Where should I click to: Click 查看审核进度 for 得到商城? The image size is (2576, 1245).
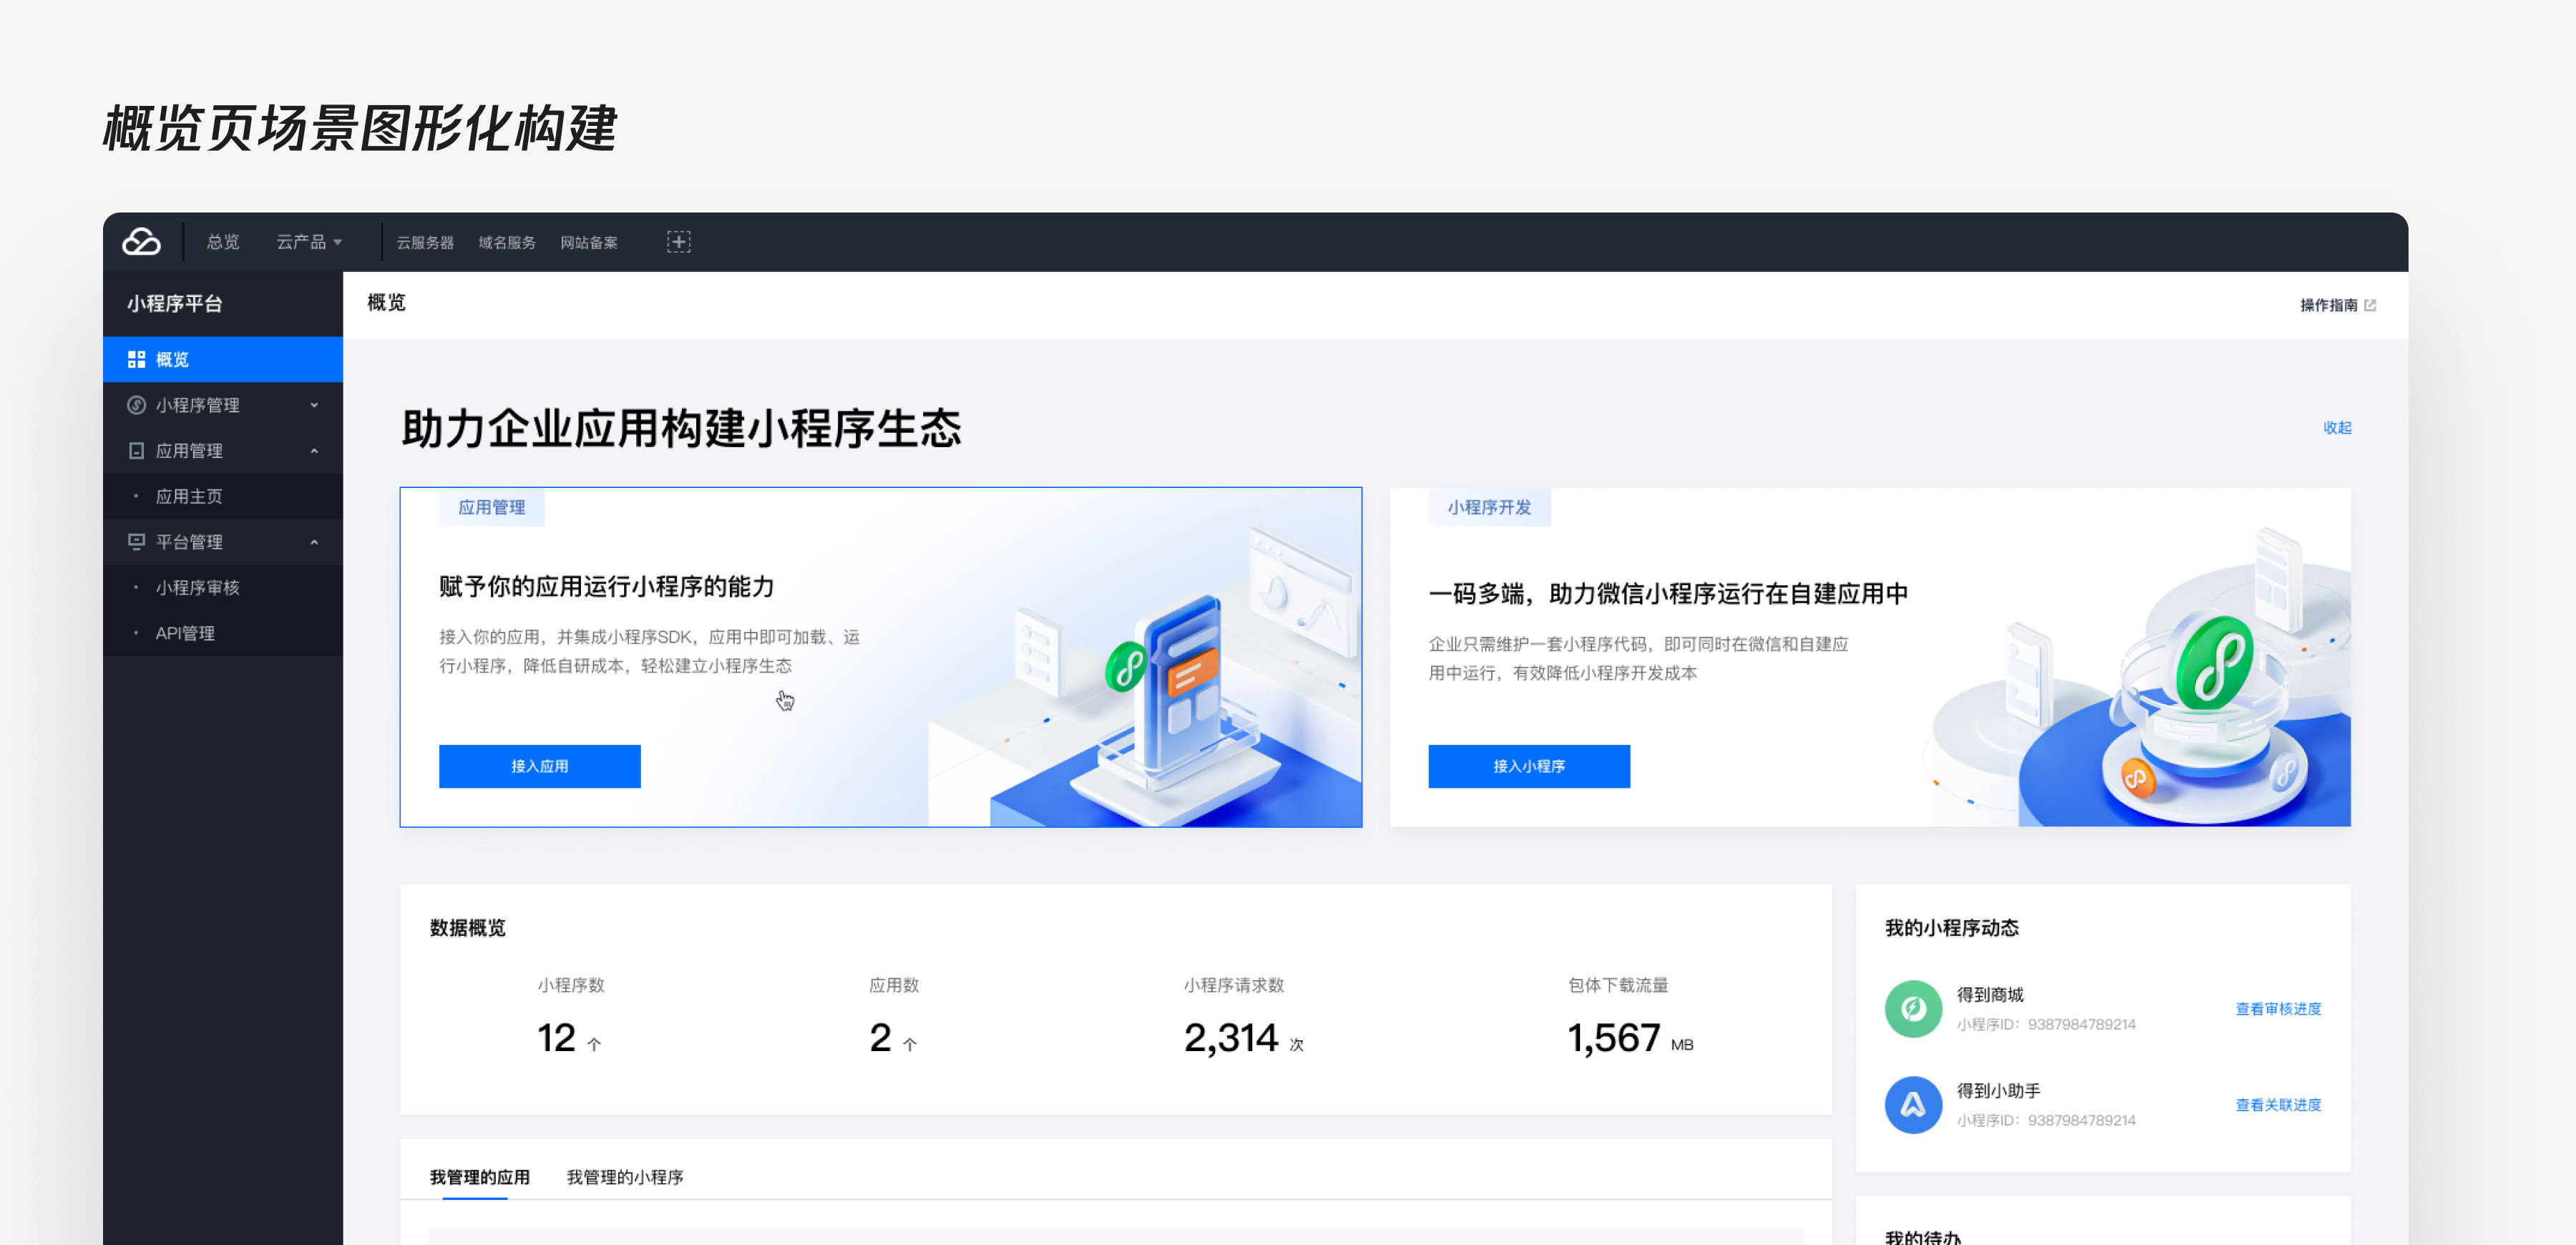(x=2278, y=1008)
